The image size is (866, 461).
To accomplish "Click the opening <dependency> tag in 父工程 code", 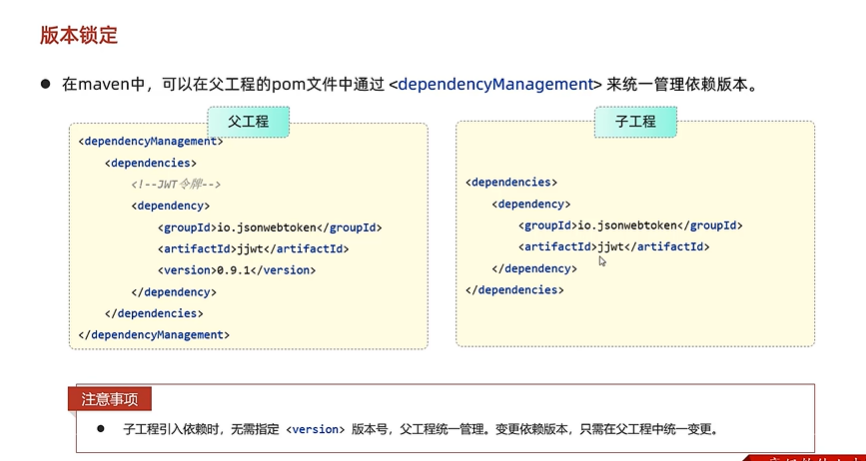I will pyautogui.click(x=171, y=206).
